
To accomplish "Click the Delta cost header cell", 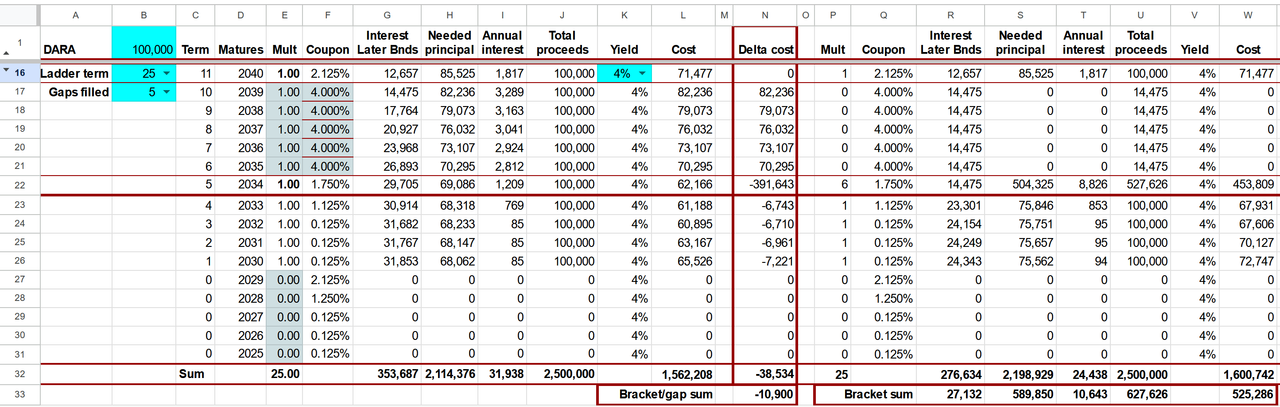I will [x=764, y=43].
